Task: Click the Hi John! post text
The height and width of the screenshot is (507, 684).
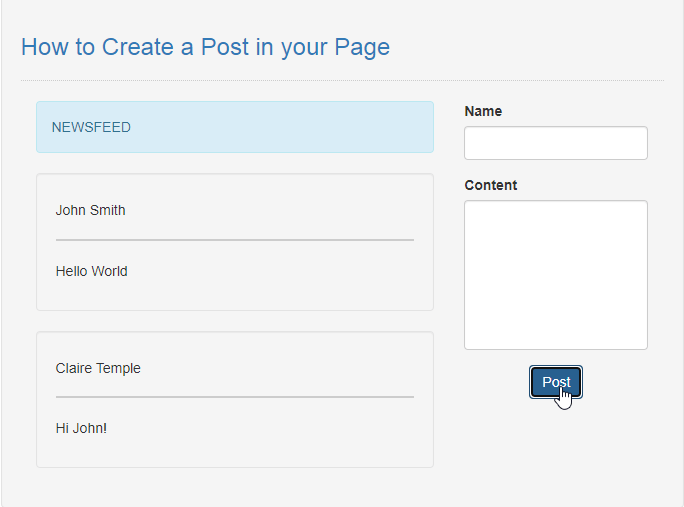Action: coord(81,428)
